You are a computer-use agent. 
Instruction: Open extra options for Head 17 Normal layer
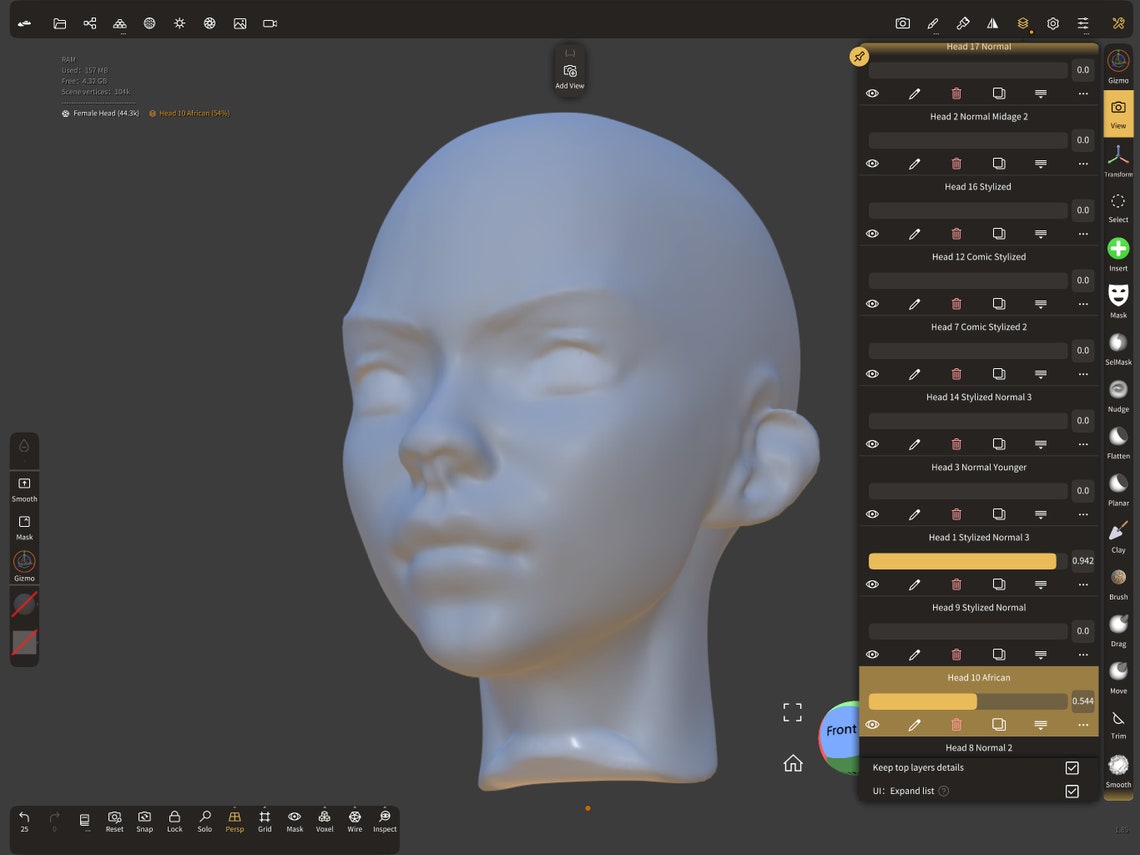1082,93
